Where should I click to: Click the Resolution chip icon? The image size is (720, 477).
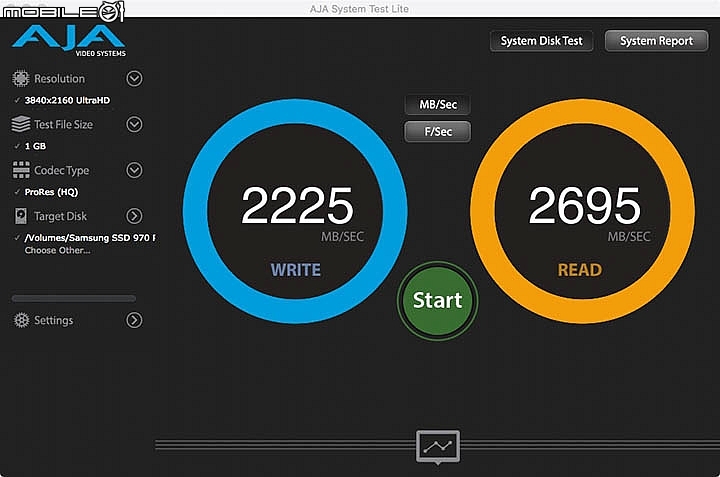(x=21, y=79)
